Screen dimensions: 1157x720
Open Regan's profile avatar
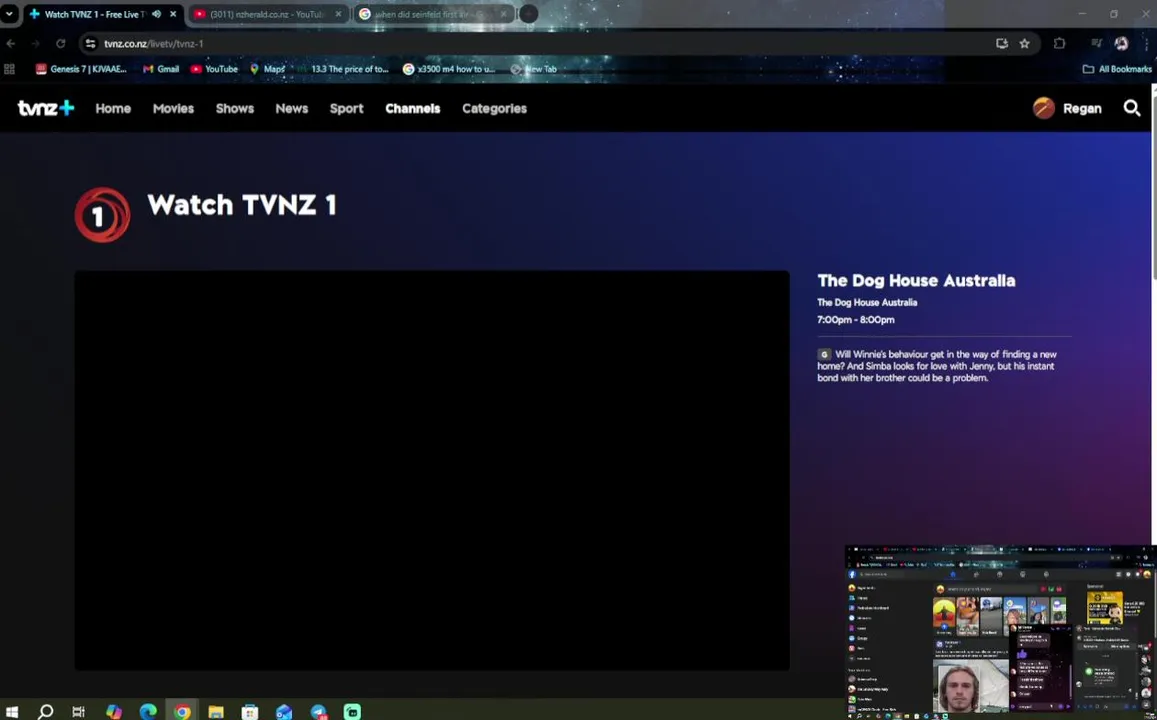1043,108
